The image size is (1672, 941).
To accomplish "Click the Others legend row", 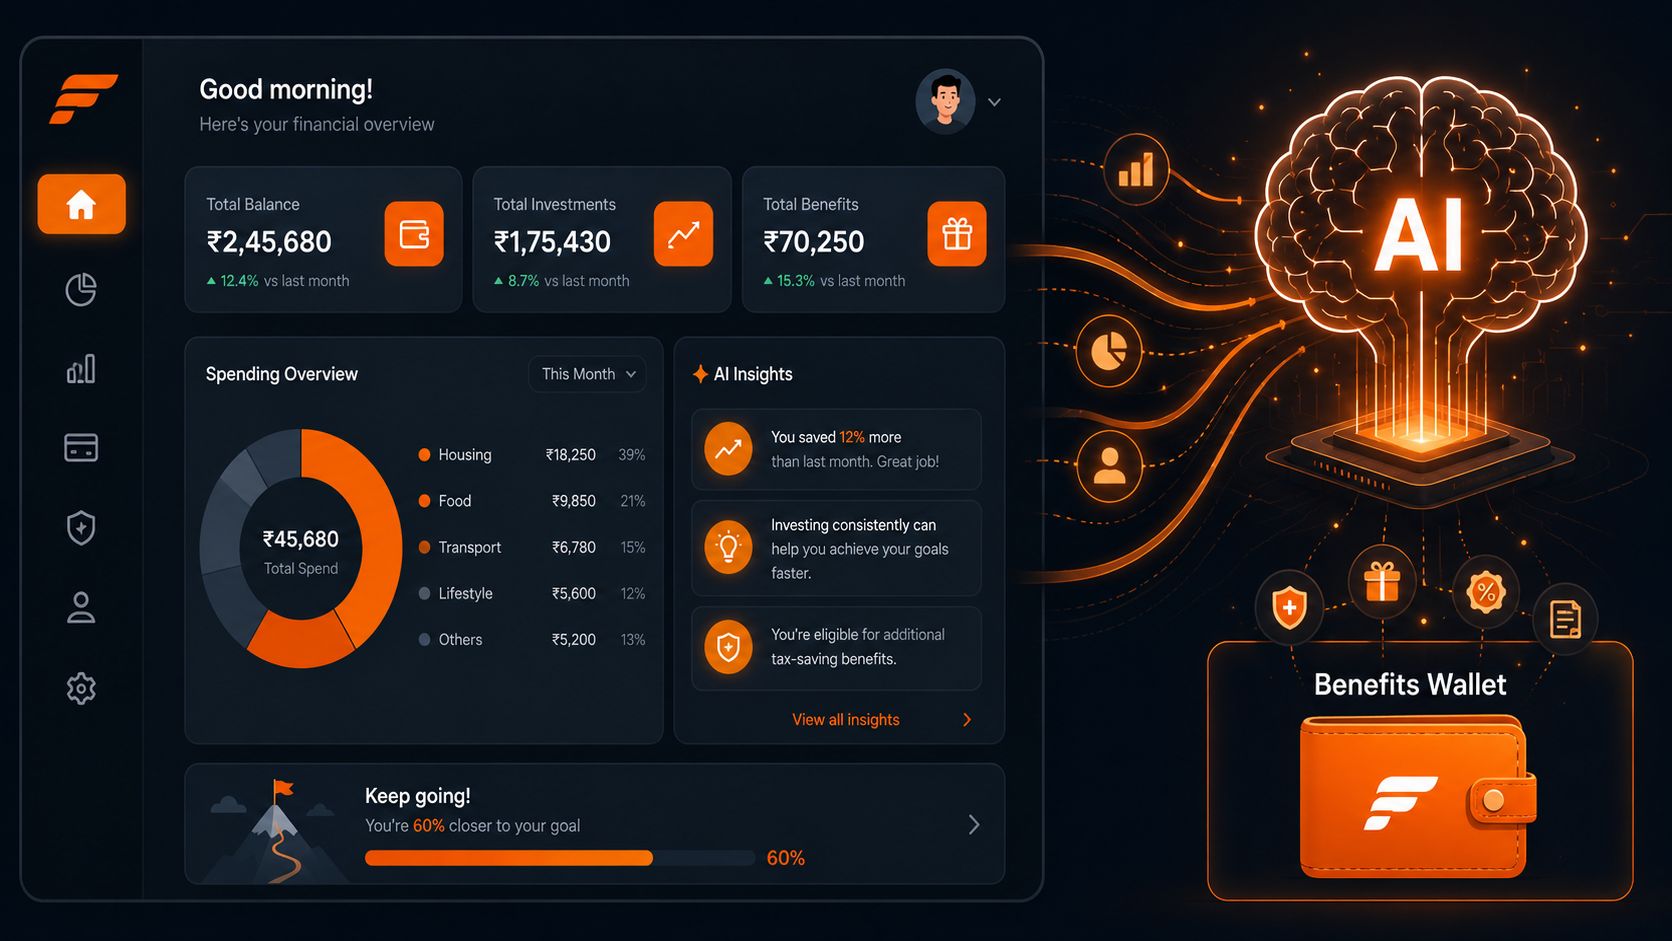I will click(531, 639).
